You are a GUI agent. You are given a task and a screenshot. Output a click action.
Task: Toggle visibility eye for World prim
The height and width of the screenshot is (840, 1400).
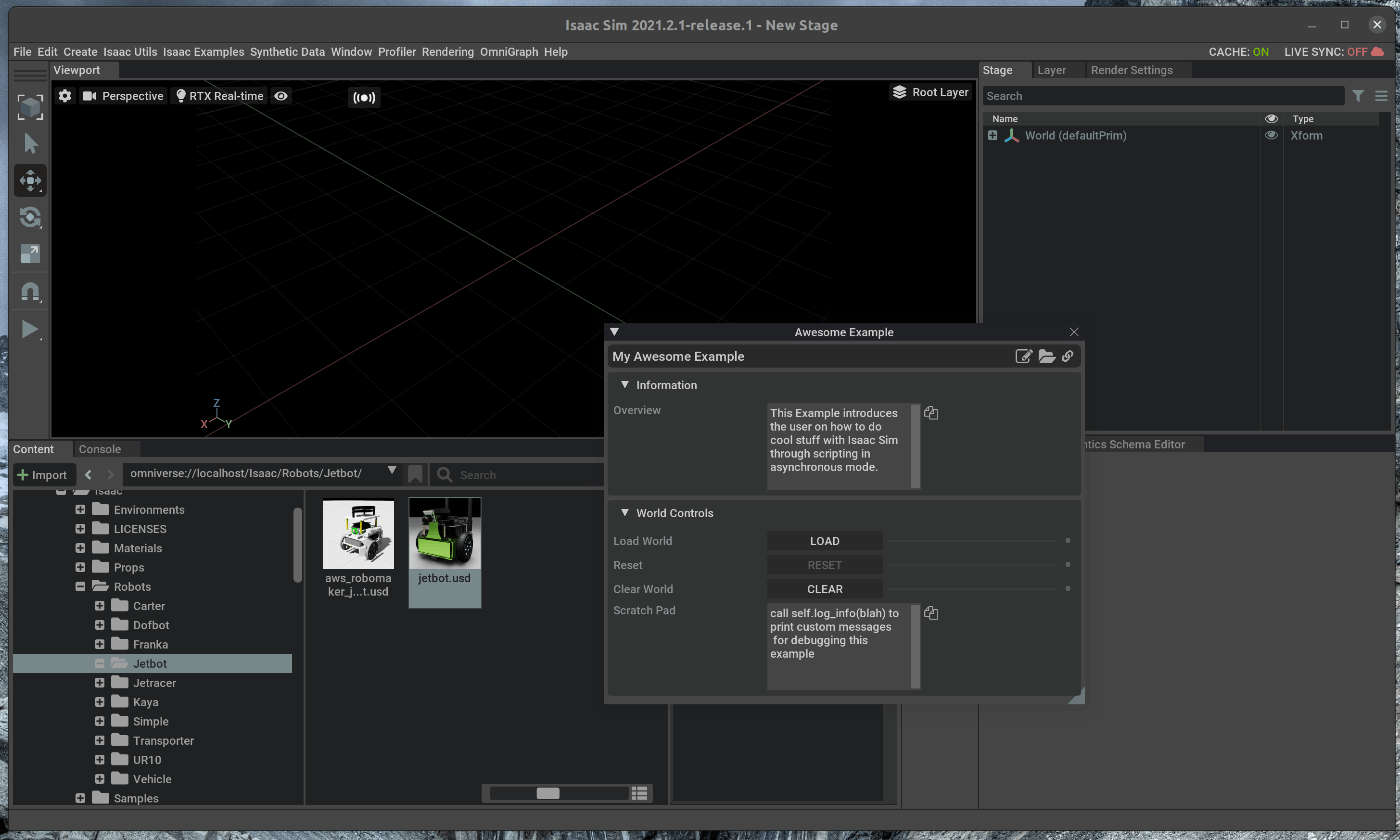1271,135
